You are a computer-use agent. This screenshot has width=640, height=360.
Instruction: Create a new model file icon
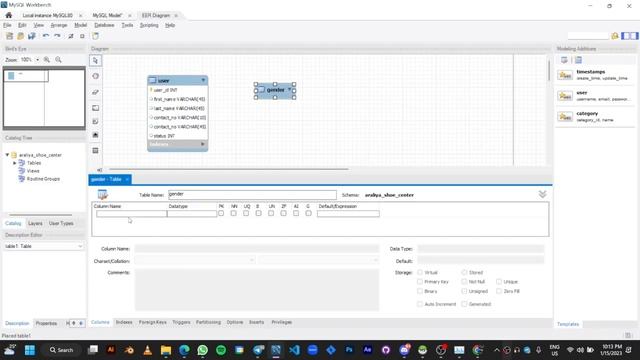coord(9,36)
